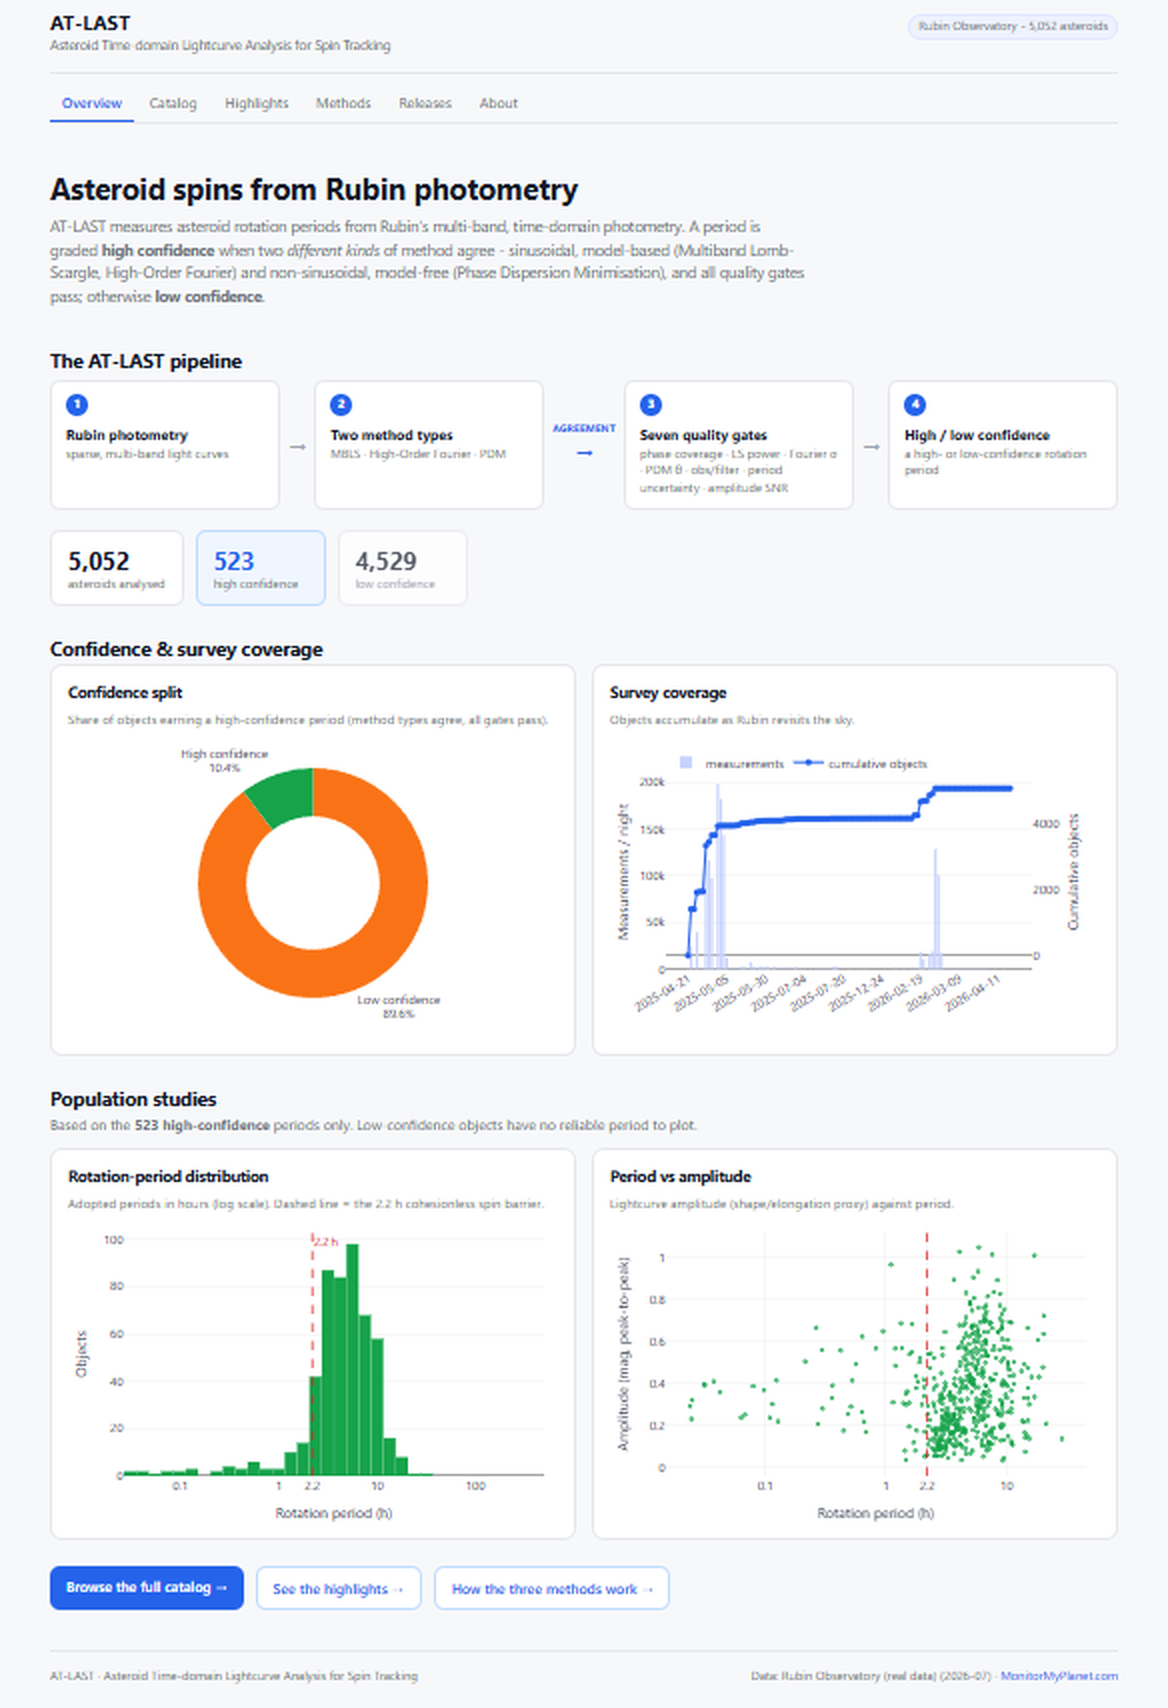Open the Highlights tab
Image resolution: width=1168 pixels, height=1708 pixels.
coord(257,103)
